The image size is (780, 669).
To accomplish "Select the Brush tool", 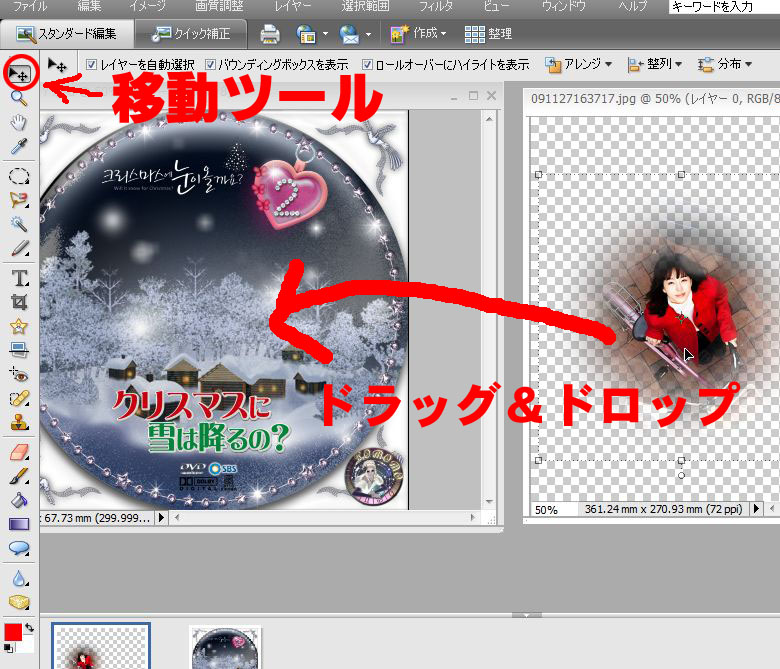I will point(19,476).
